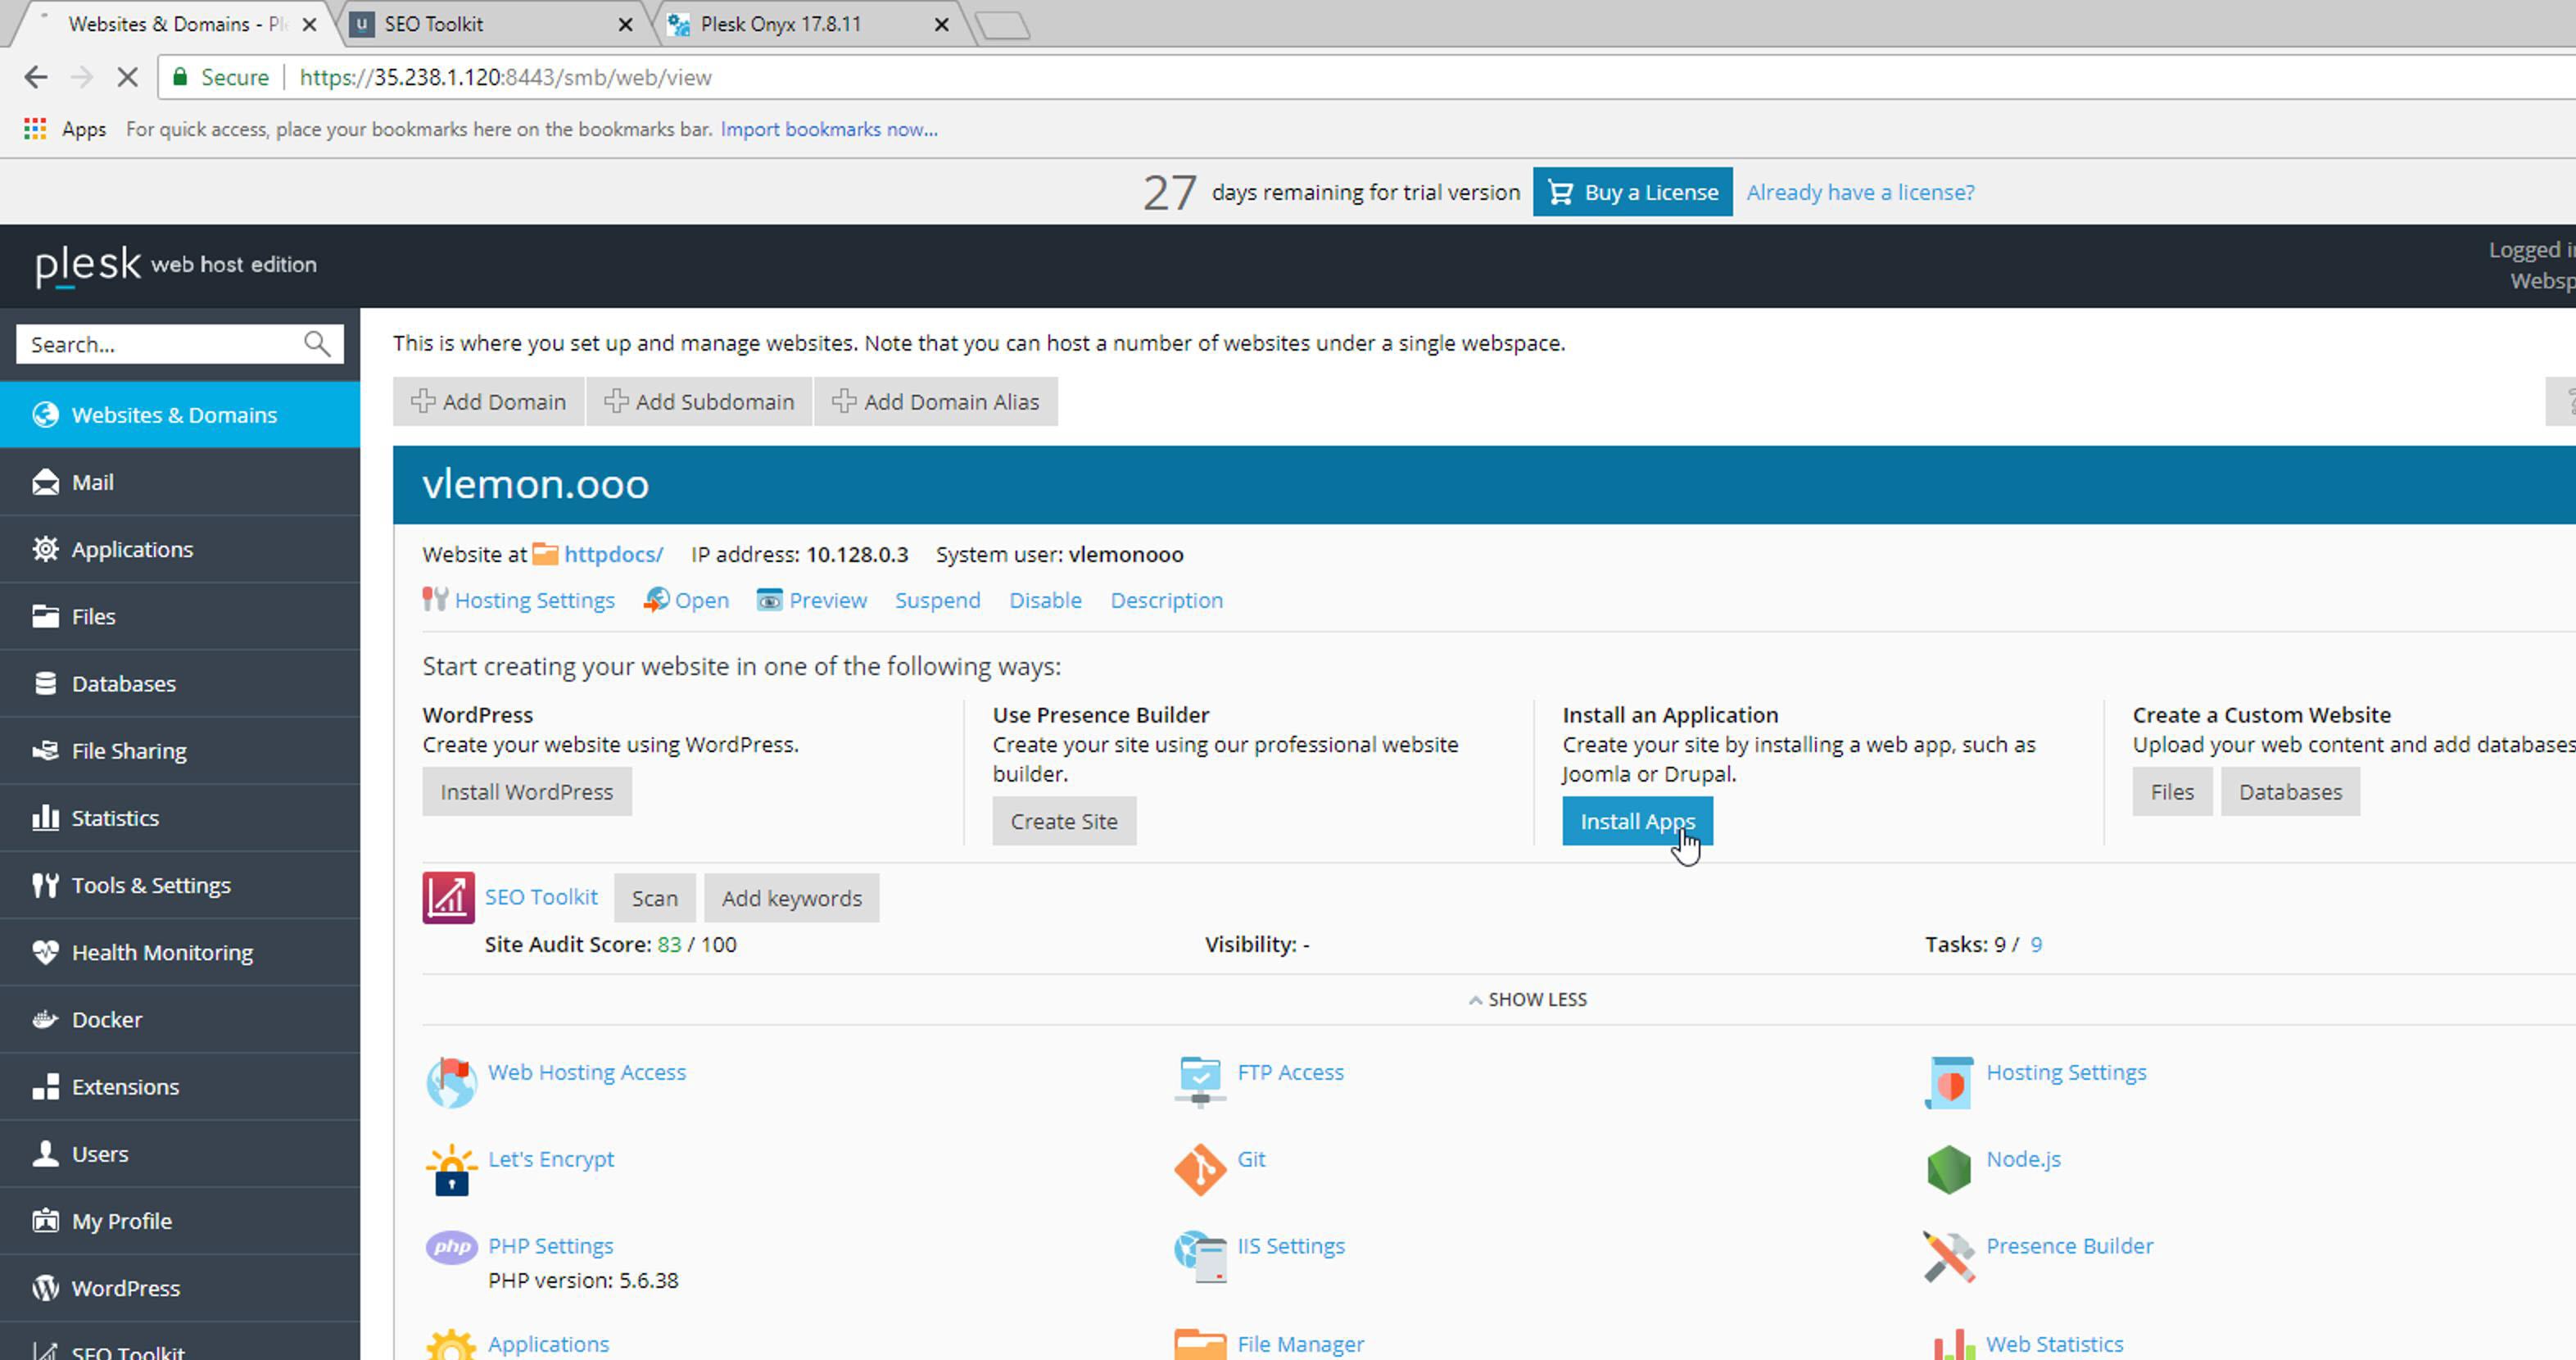Switch to the SEO Toolkit browser tab
Viewport: 2576px width, 1360px height.
click(433, 24)
